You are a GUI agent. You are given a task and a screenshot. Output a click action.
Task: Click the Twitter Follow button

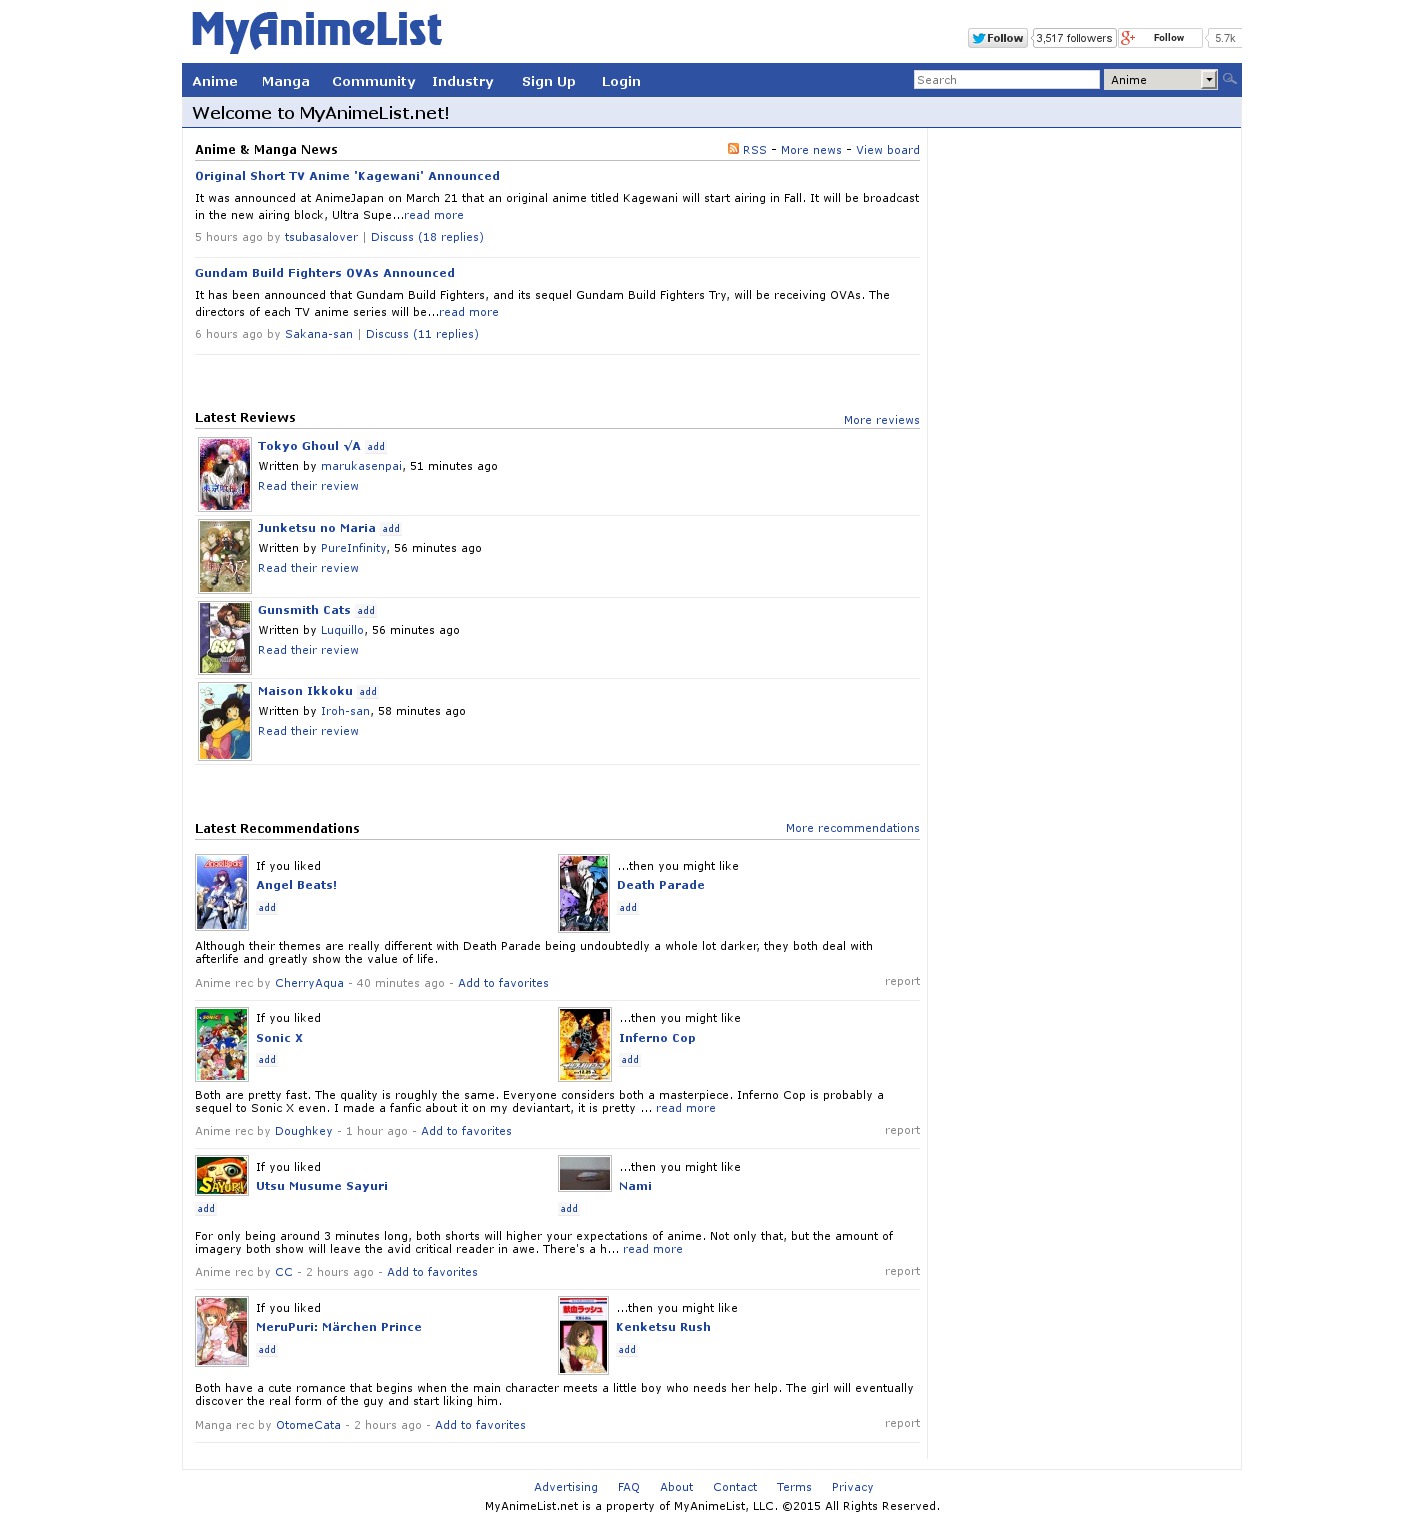point(997,38)
